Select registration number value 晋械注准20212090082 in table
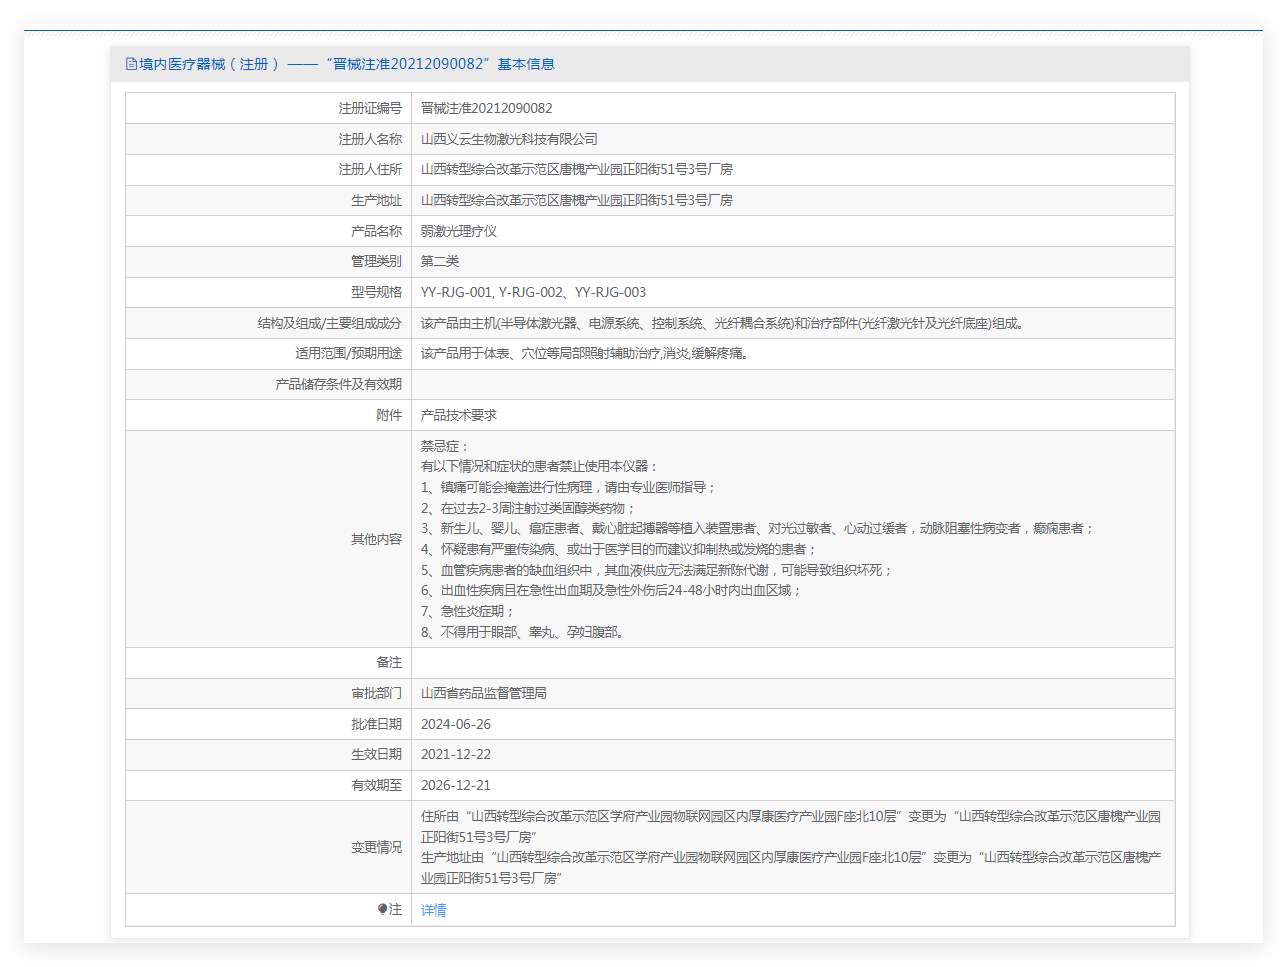This screenshot has height=967, width=1287. click(486, 108)
